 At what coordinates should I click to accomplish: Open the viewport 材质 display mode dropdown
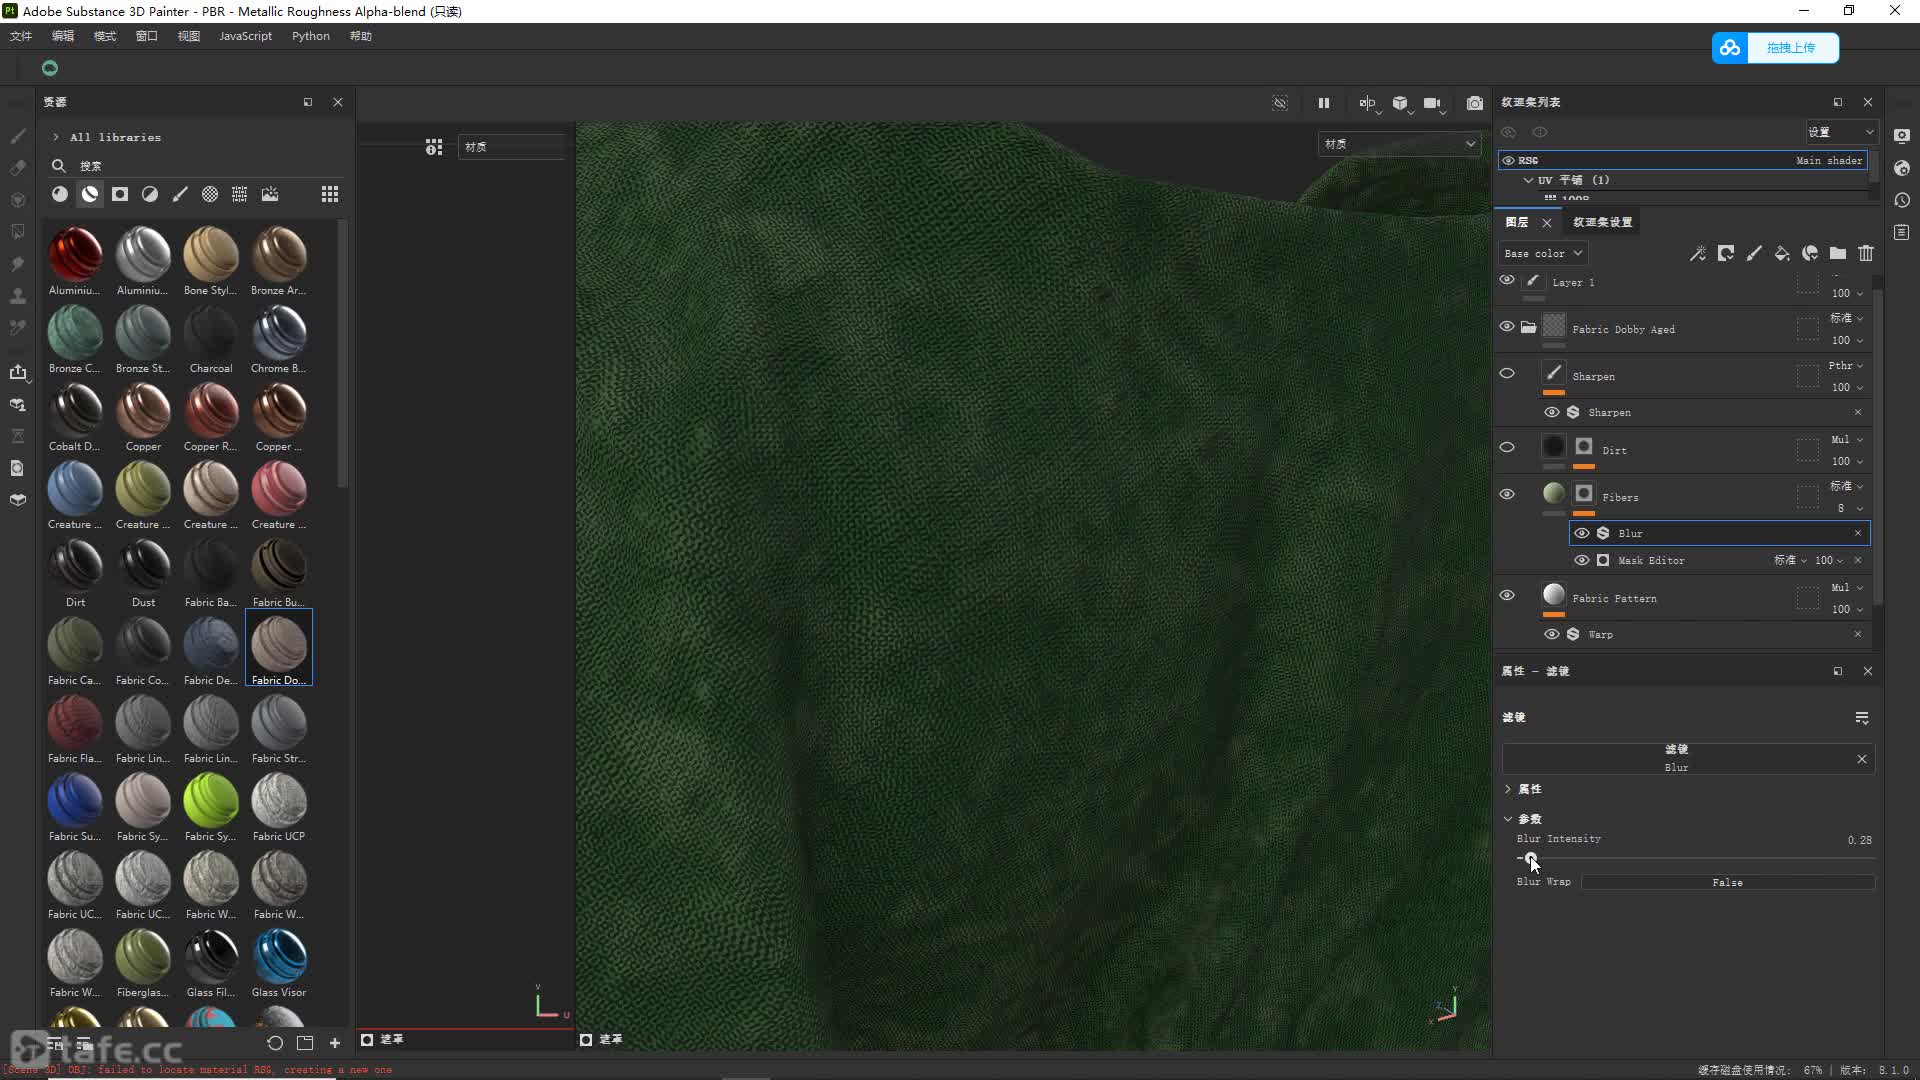click(1399, 144)
